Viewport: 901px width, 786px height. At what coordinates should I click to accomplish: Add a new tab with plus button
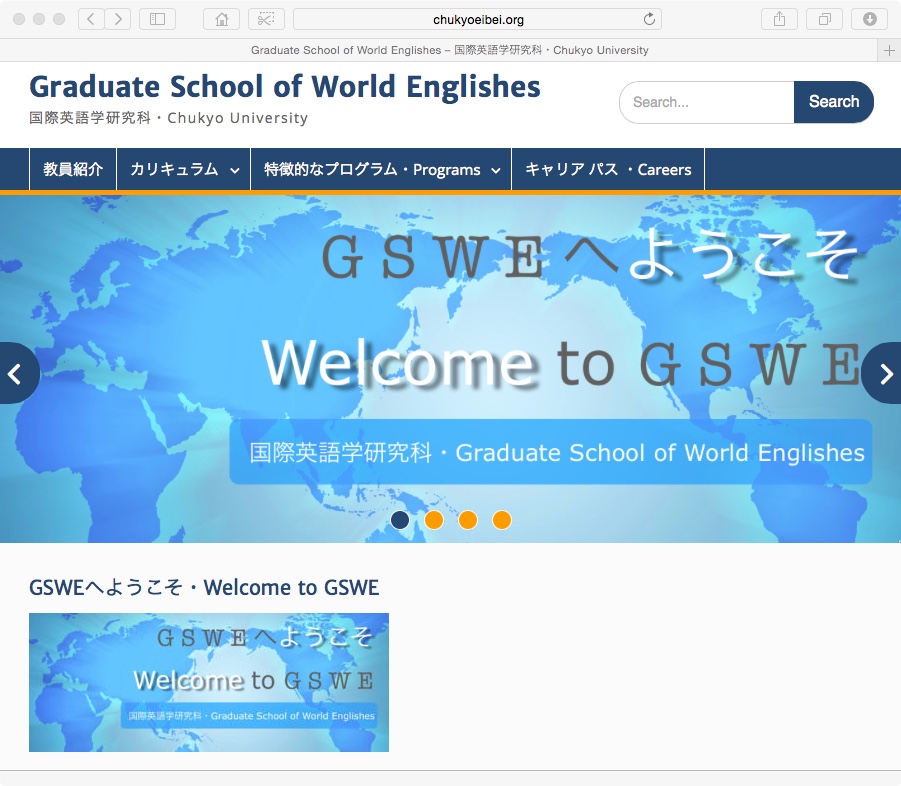click(x=889, y=51)
